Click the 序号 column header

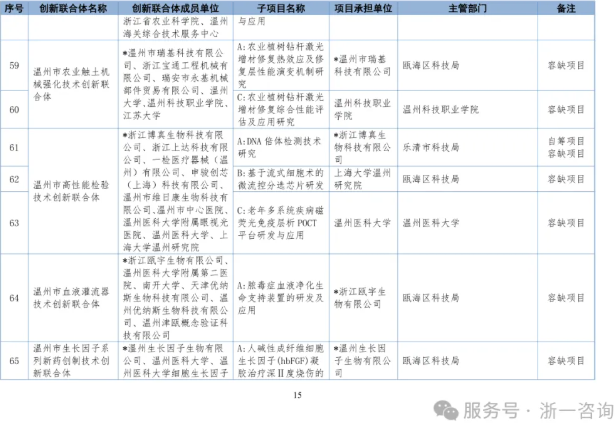(x=14, y=6)
